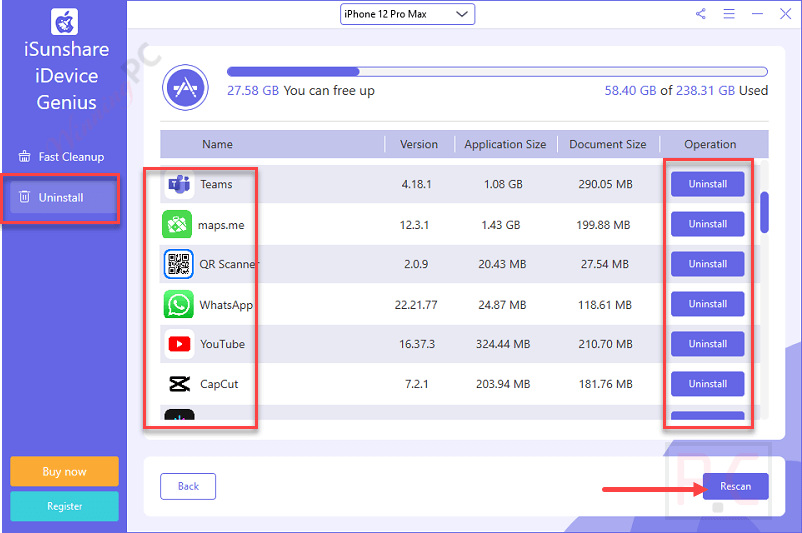
Task: Click the Register button
Action: click(64, 506)
